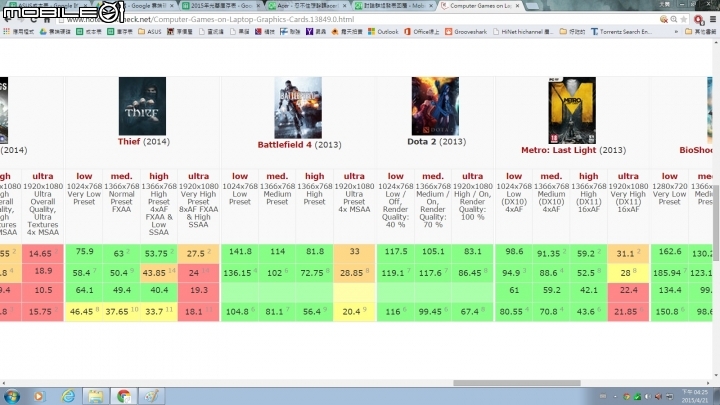The height and width of the screenshot is (405, 720).
Task: Select the Metro low value 98.6
Action: 514,252
